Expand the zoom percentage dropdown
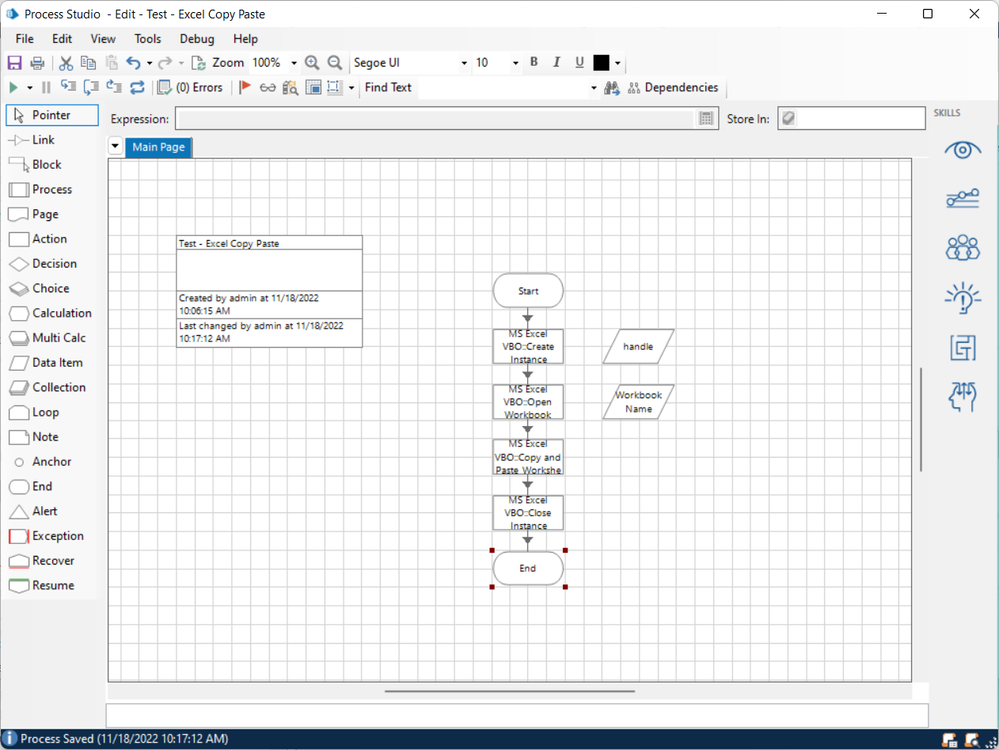The width and height of the screenshot is (999, 750). pyautogui.click(x=294, y=63)
